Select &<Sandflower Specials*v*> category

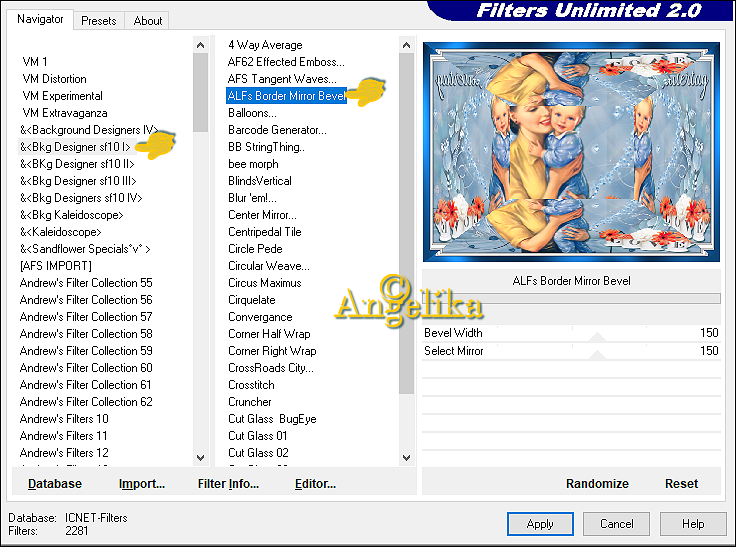tap(85, 249)
